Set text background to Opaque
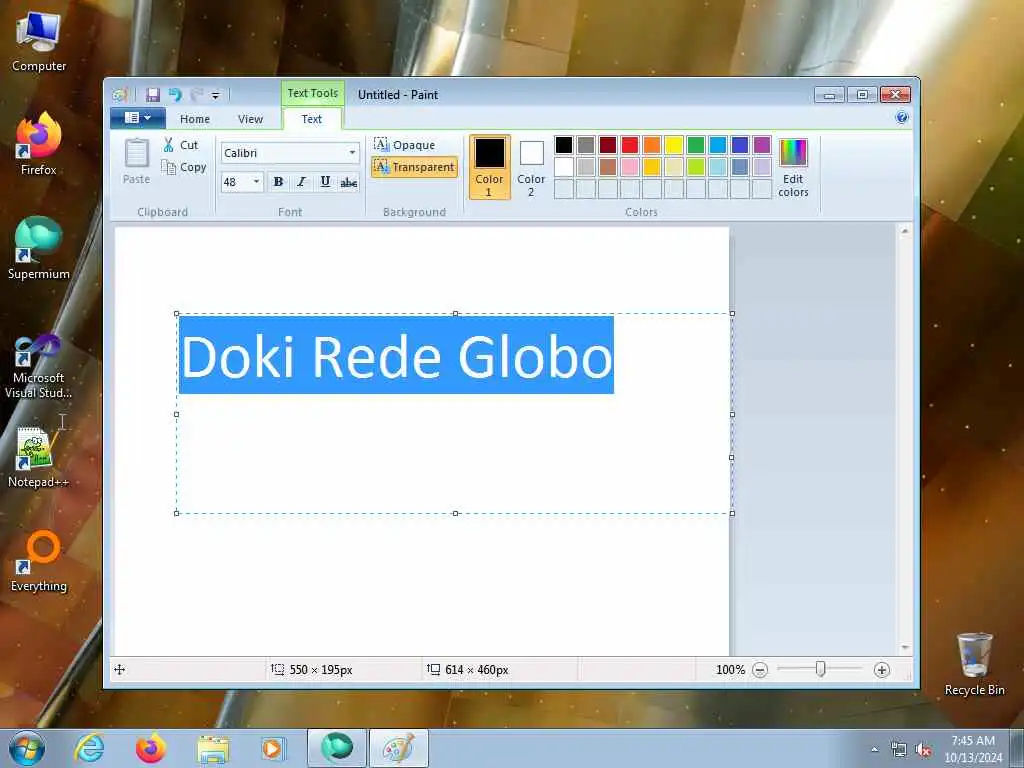Viewport: 1024px width, 768px height. 405,144
